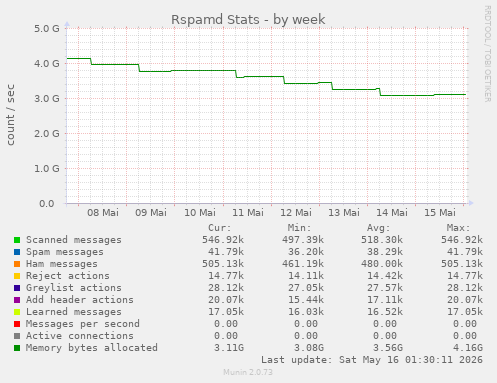The height and width of the screenshot is (383, 497).
Task: Click the 'Last update' timestamp line
Action: click(372, 360)
